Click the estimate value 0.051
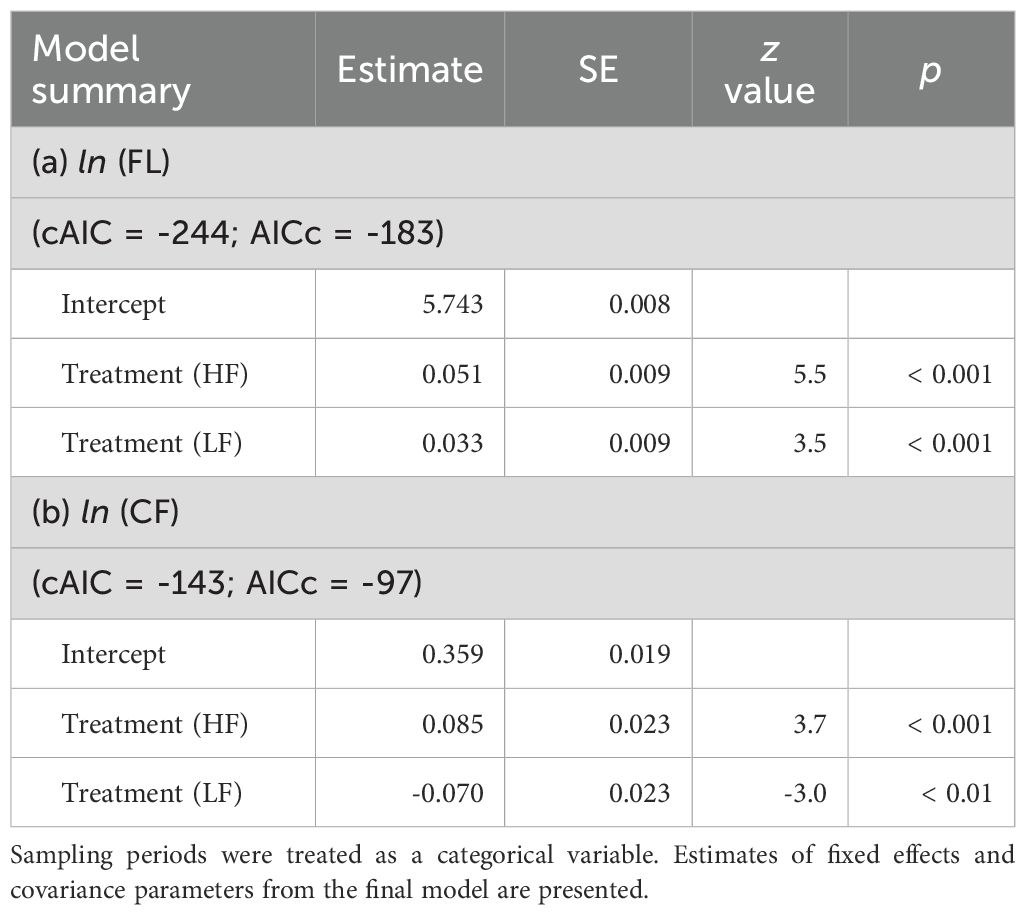 pyautogui.click(x=453, y=374)
